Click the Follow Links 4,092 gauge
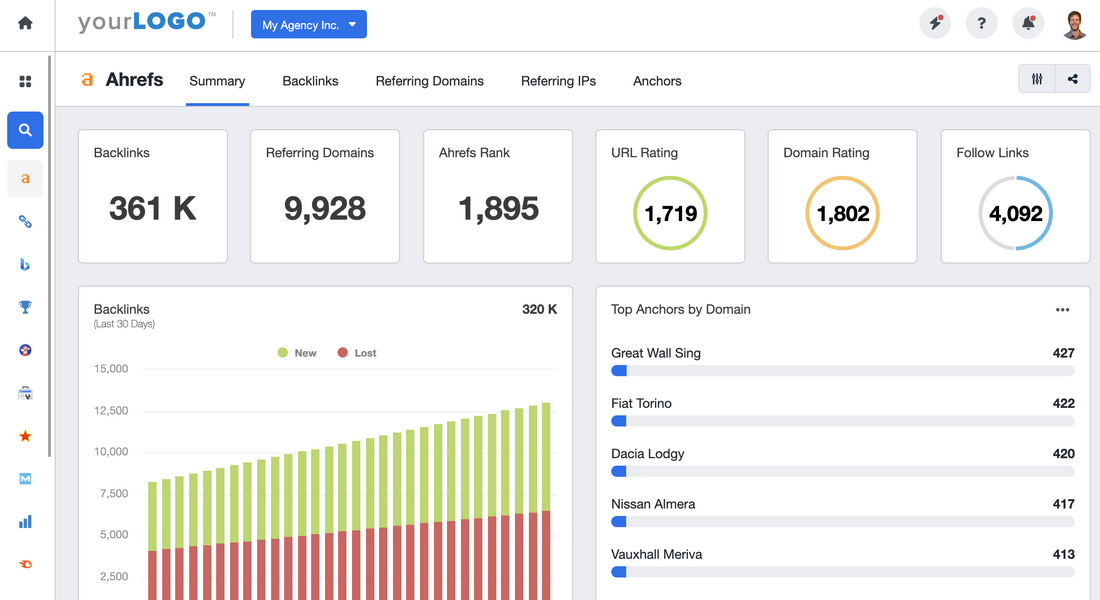The image size is (1100, 600). tap(1015, 213)
